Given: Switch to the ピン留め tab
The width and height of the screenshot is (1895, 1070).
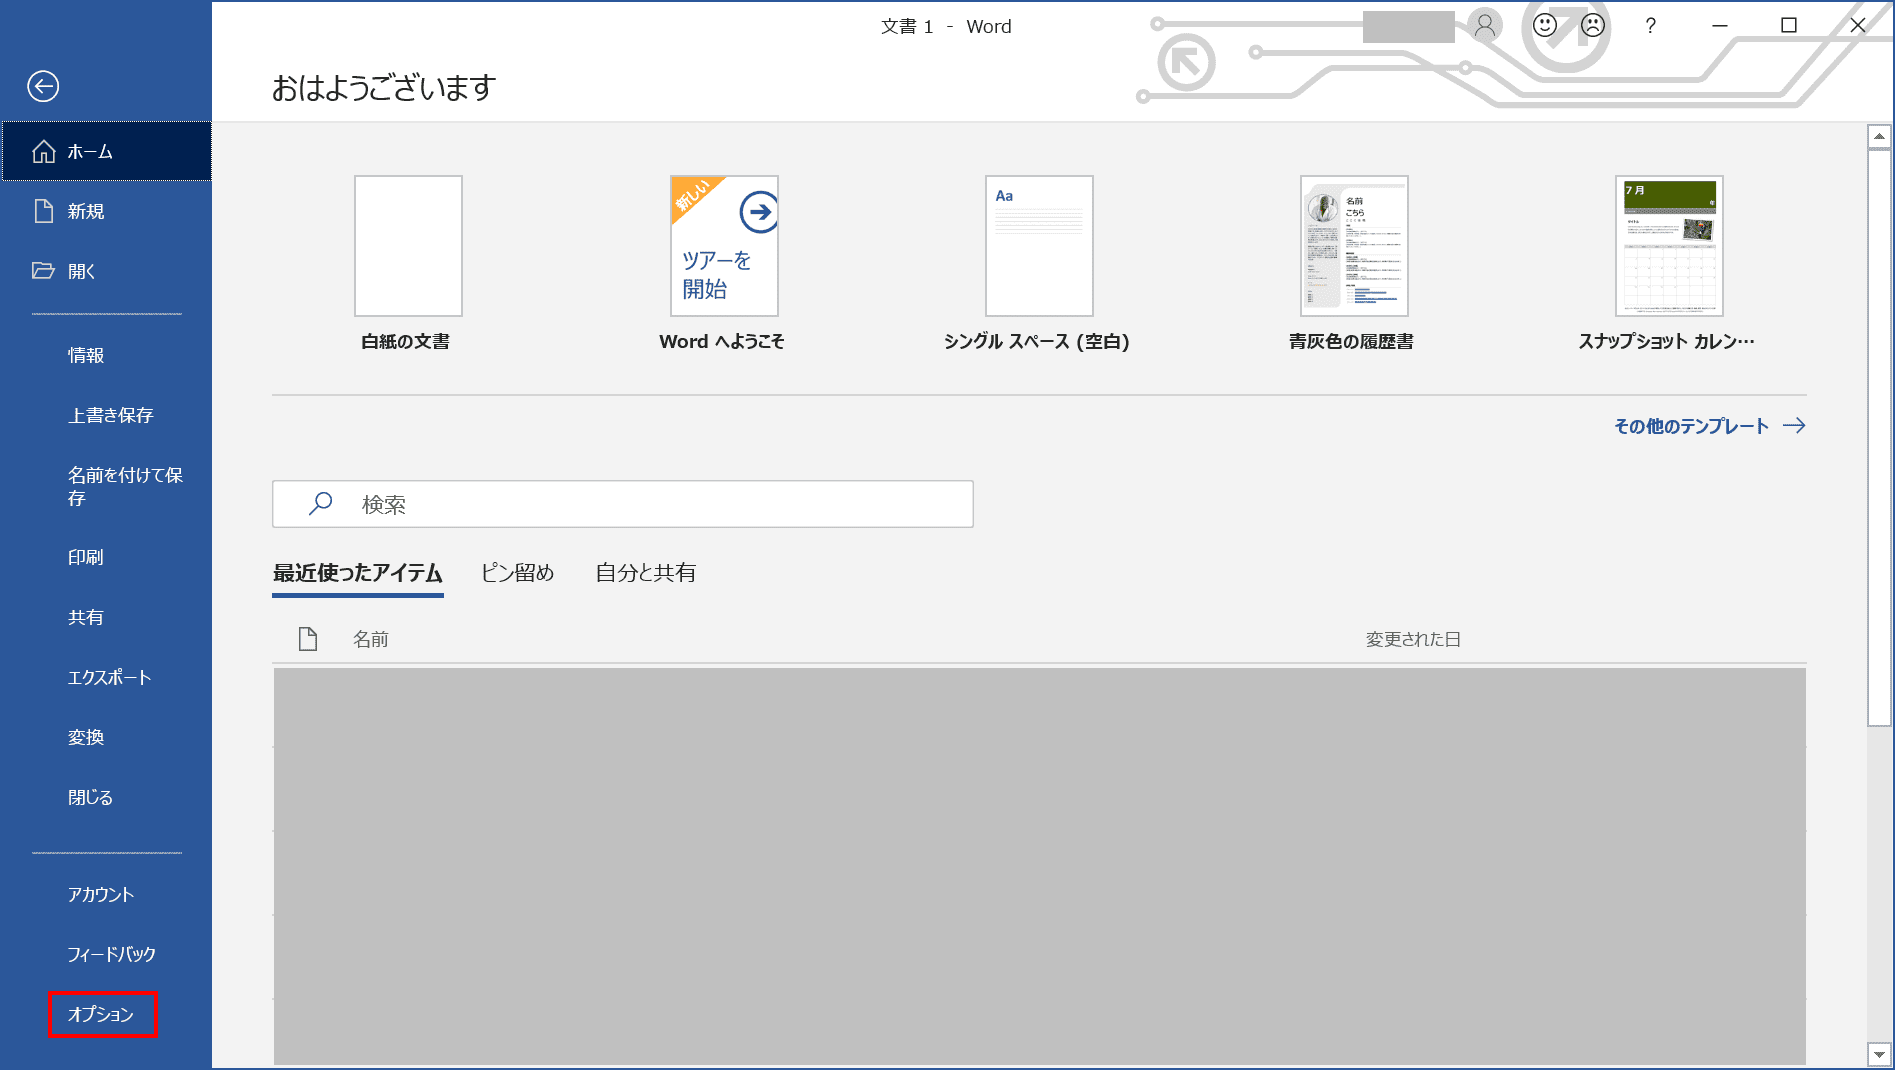Looking at the screenshot, I should coord(518,573).
